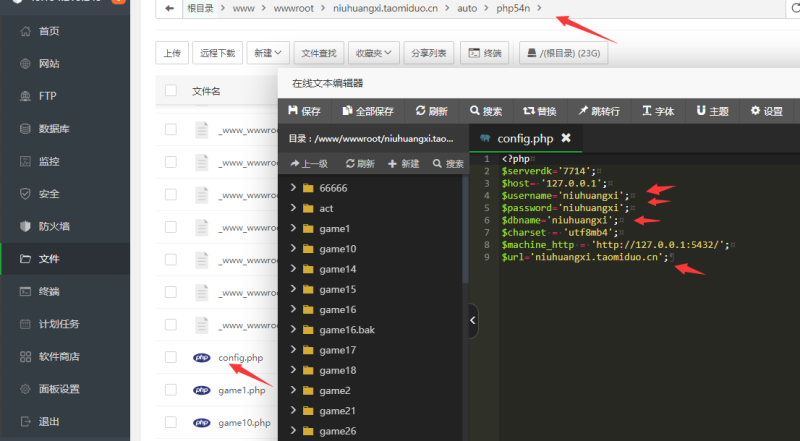
Task: Click the 远程下载 remote download button
Action: [217, 53]
